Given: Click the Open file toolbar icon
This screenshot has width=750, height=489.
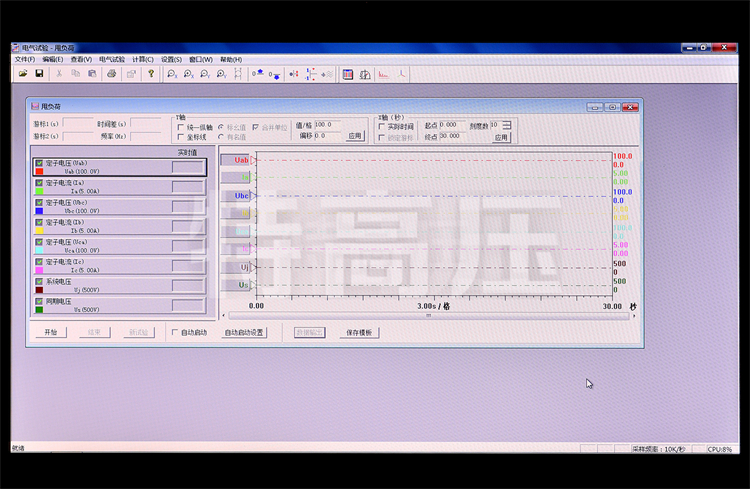Looking at the screenshot, I should (22, 74).
